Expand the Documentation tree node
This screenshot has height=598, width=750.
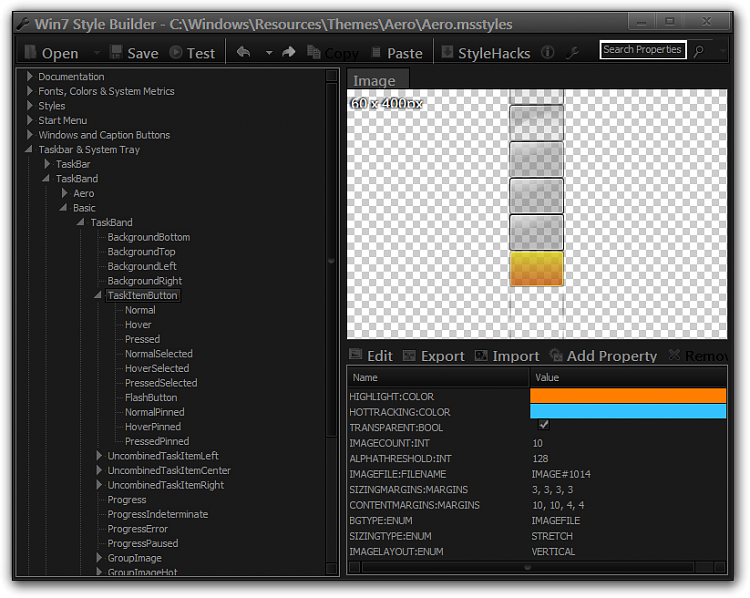pos(30,76)
